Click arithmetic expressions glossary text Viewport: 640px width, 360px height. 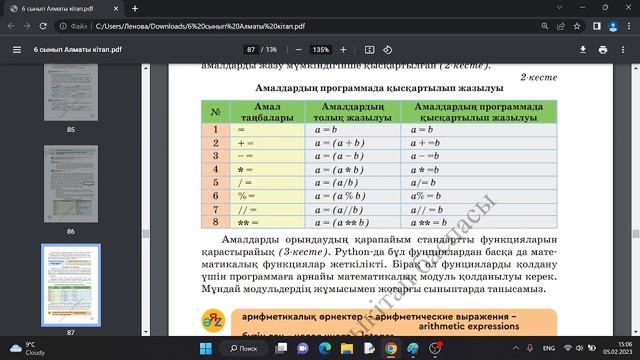tap(469, 327)
